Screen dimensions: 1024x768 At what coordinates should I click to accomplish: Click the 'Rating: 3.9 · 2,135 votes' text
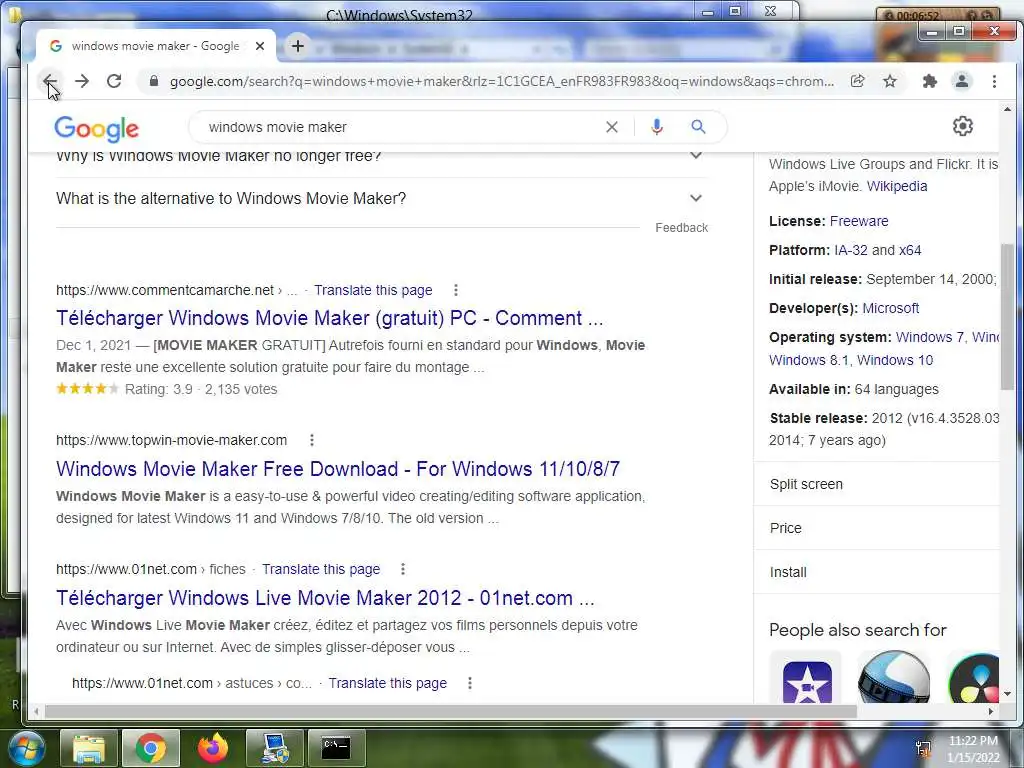click(x=201, y=389)
